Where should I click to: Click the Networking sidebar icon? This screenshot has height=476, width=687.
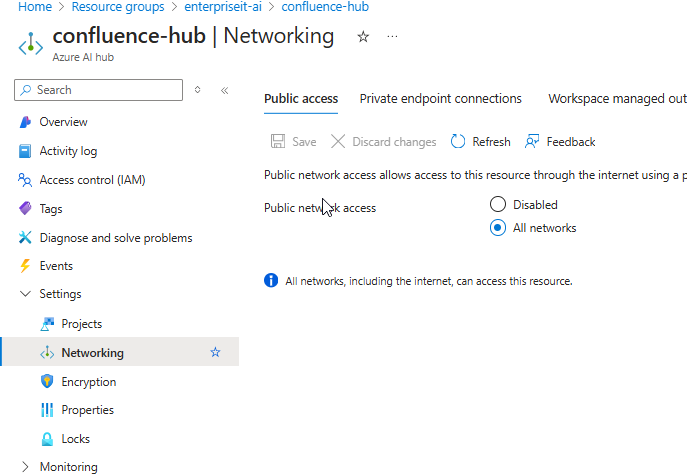click(x=47, y=352)
